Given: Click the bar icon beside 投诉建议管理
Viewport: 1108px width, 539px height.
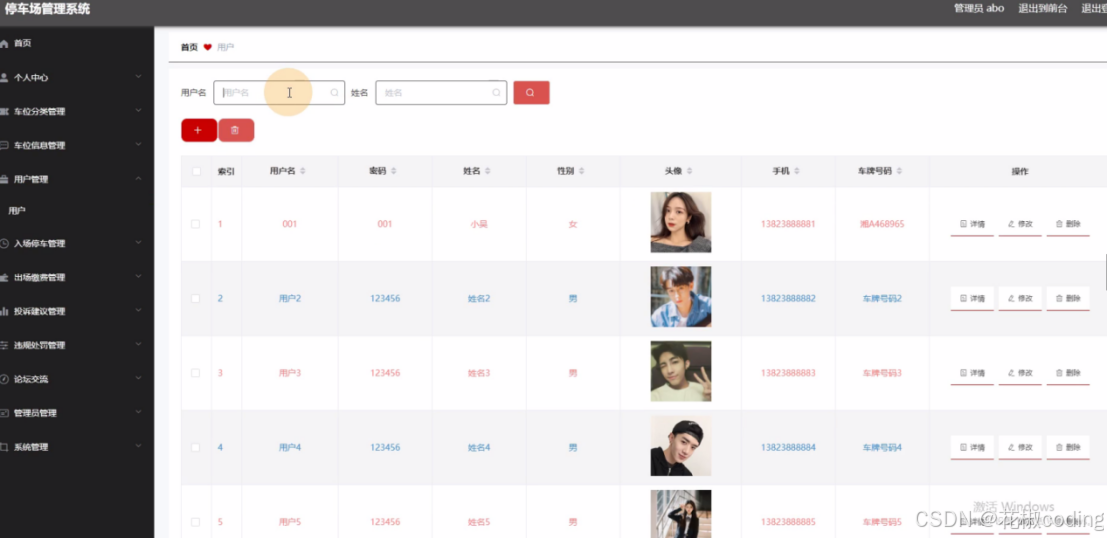Looking at the screenshot, I should [x=4, y=312].
